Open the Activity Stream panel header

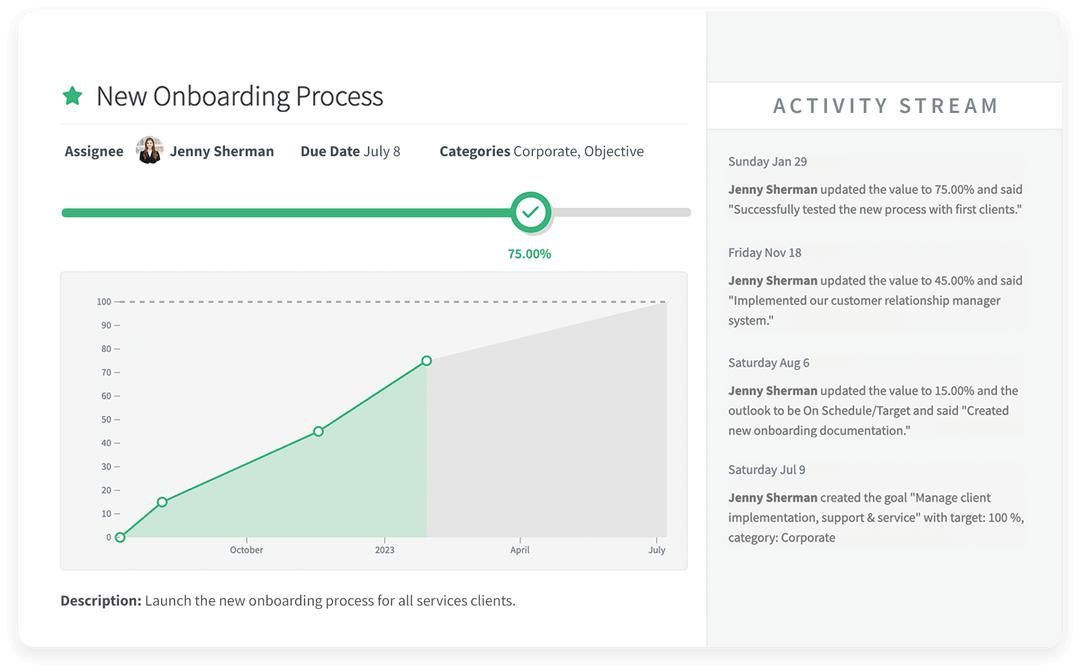coord(885,105)
